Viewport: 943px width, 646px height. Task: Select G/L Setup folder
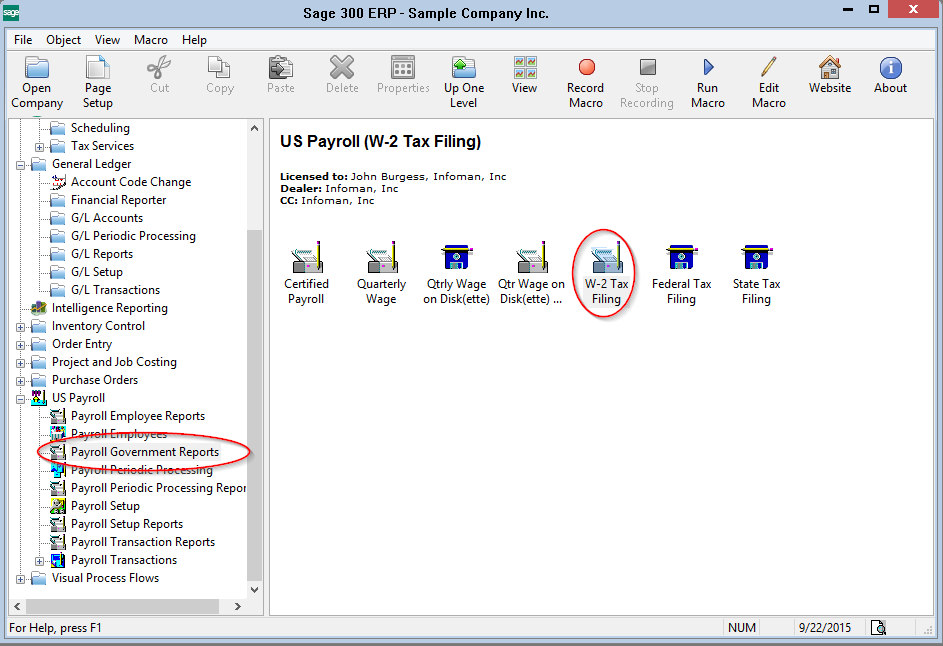(x=96, y=272)
